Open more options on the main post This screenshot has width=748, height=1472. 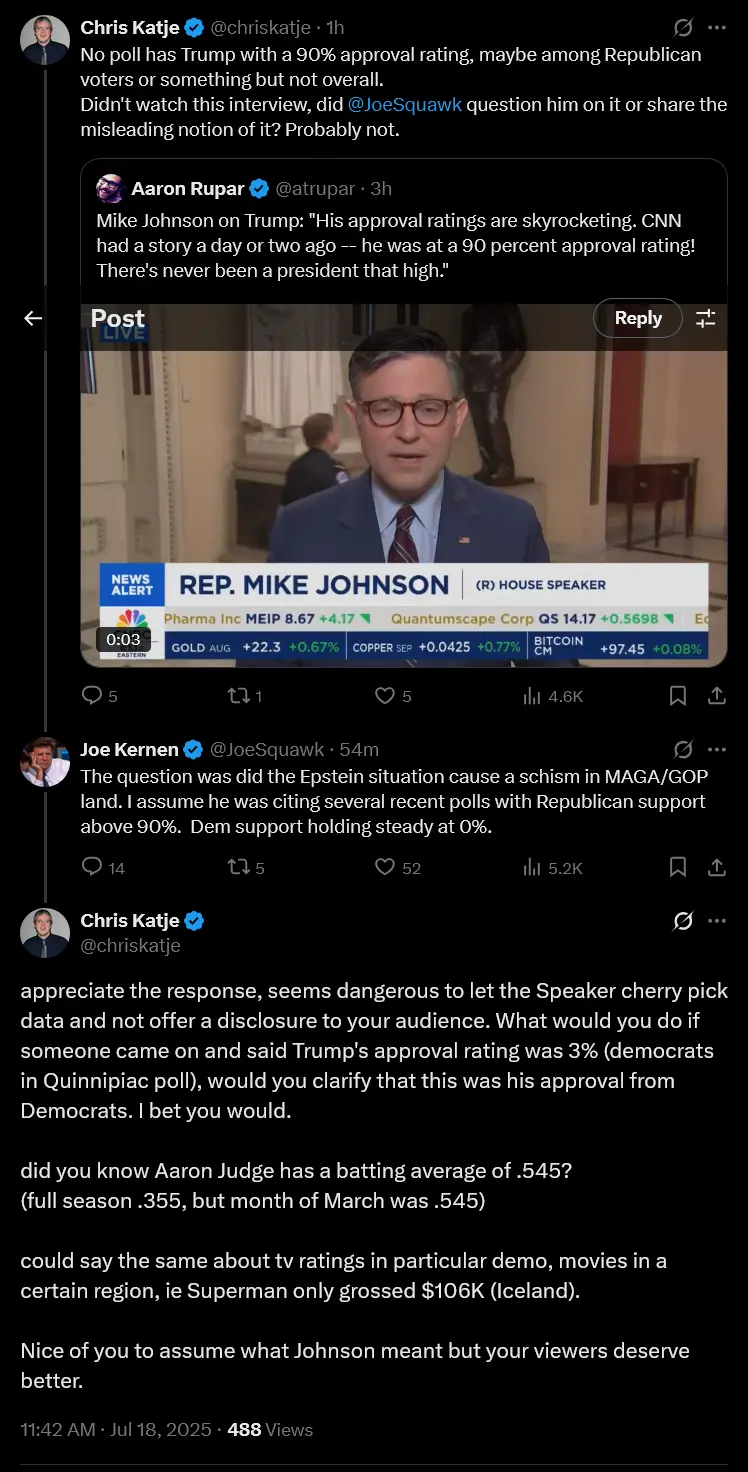(717, 920)
